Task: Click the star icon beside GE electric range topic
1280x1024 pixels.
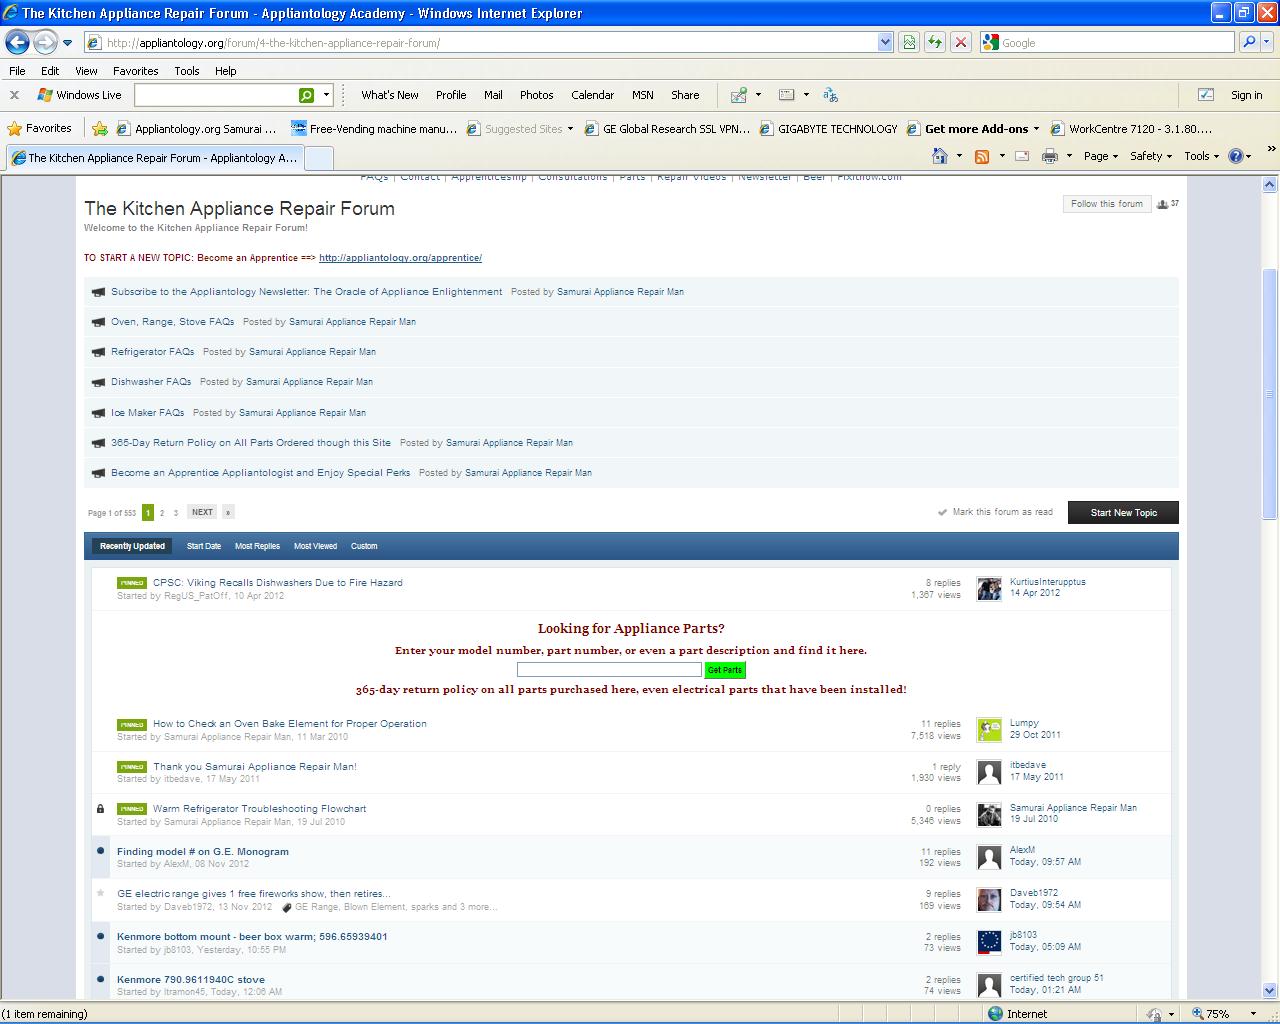Action: [100, 893]
